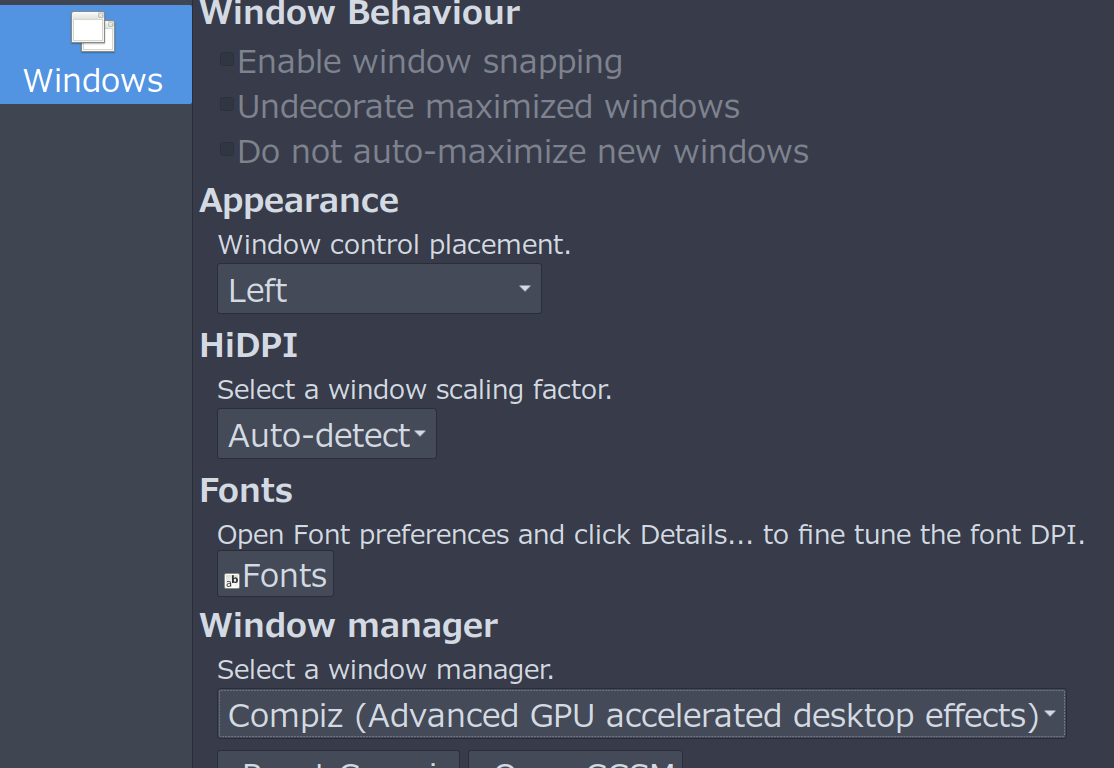This screenshot has height=768, width=1114.
Task: Click the Appearance section heading
Action: point(299,201)
